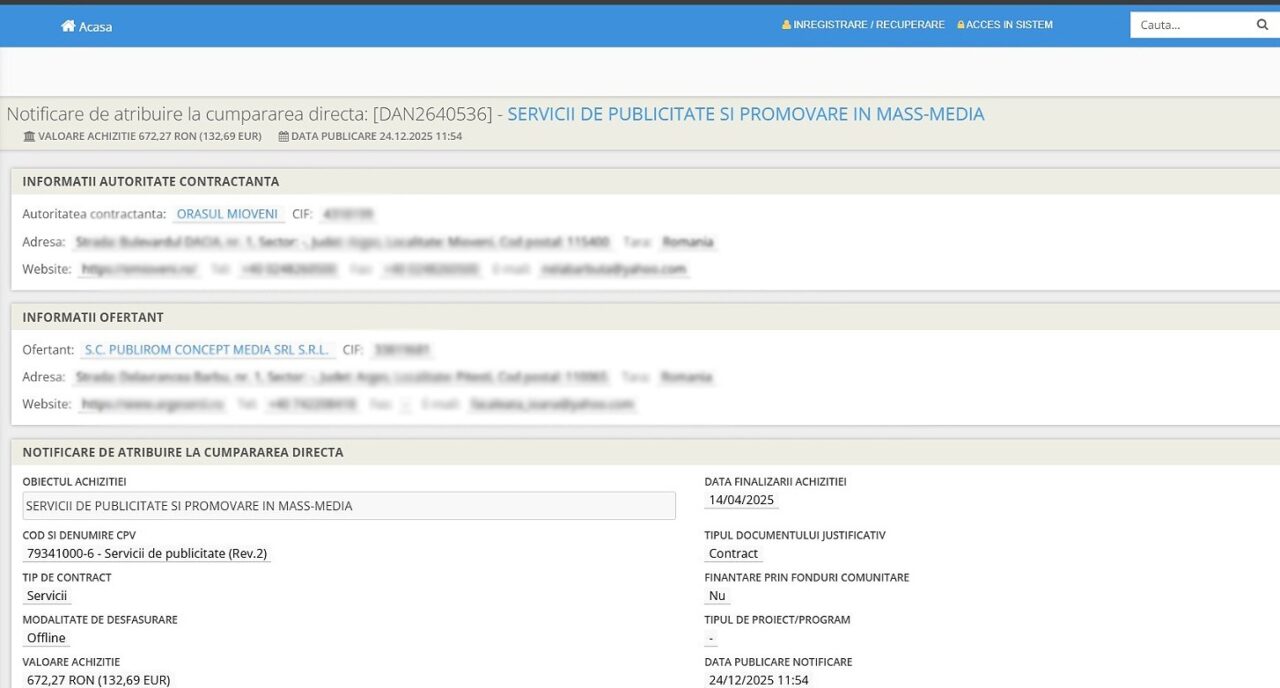Open the Acasa menu item
Screen dimensions: 1280x688
point(95,26)
